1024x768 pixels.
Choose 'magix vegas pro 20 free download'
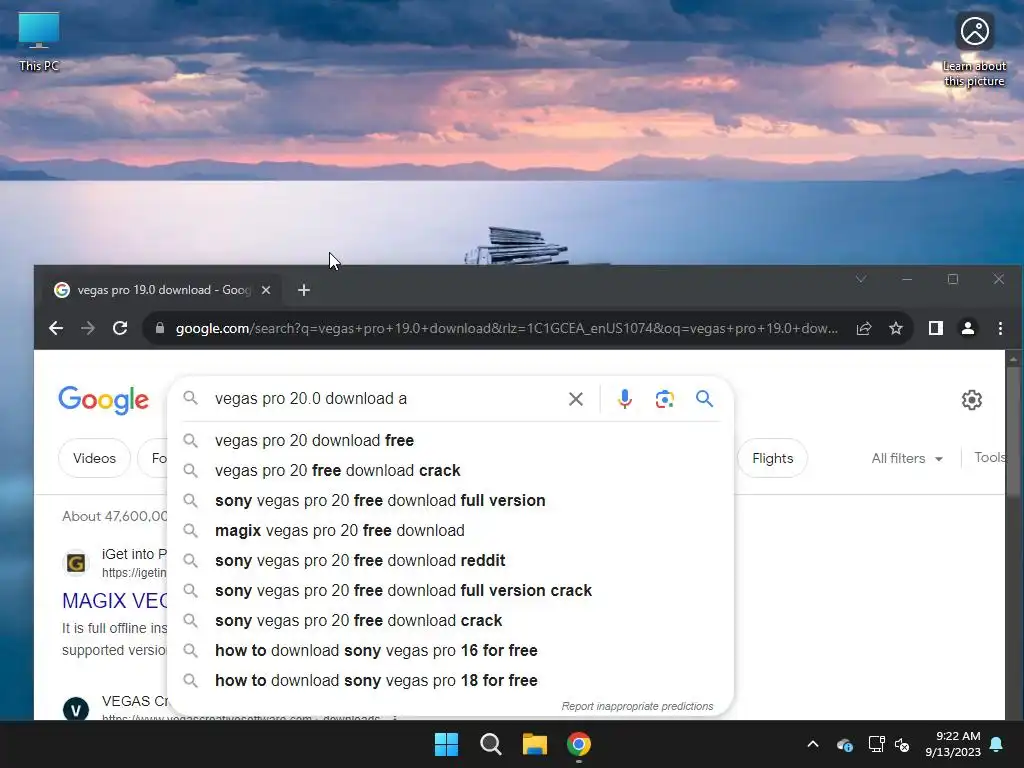coord(451,530)
